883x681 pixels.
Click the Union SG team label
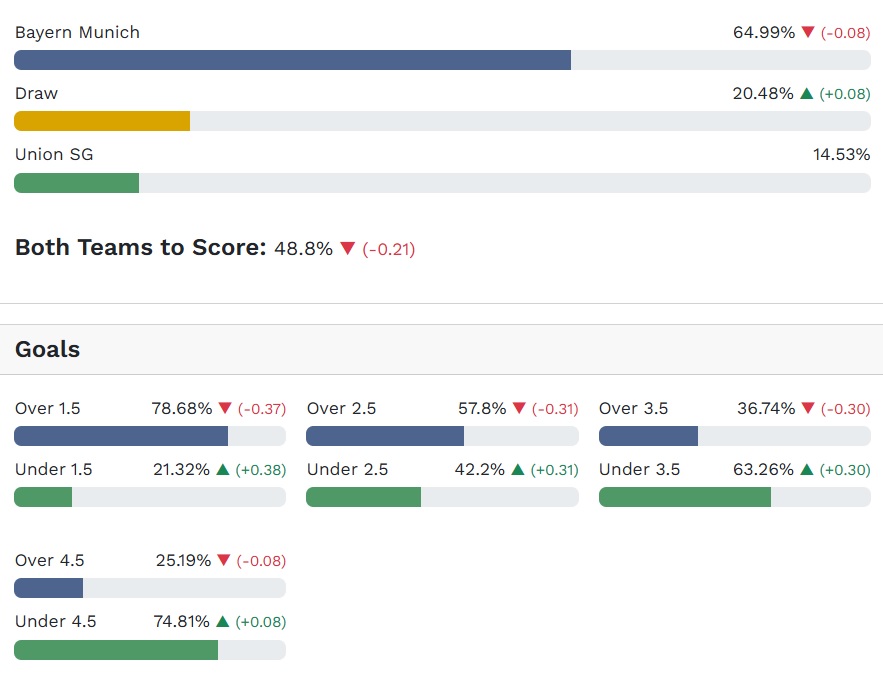pos(54,155)
